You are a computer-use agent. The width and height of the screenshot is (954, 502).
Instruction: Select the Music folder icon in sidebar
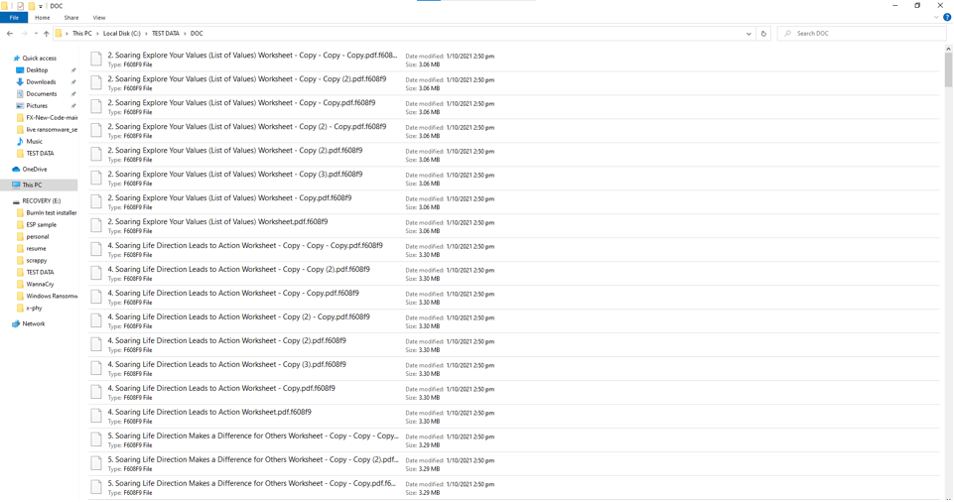point(20,141)
